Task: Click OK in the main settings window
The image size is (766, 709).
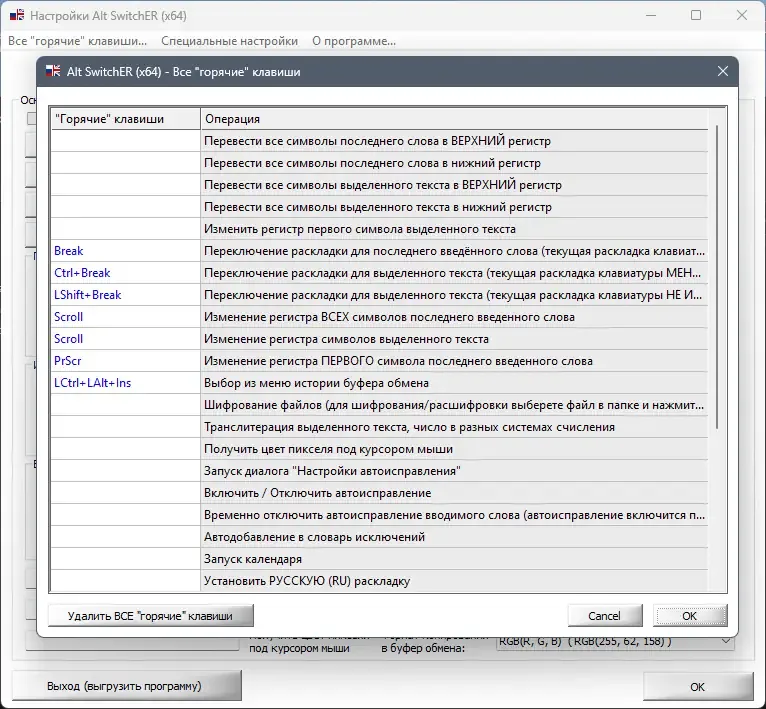Action: pos(697,687)
